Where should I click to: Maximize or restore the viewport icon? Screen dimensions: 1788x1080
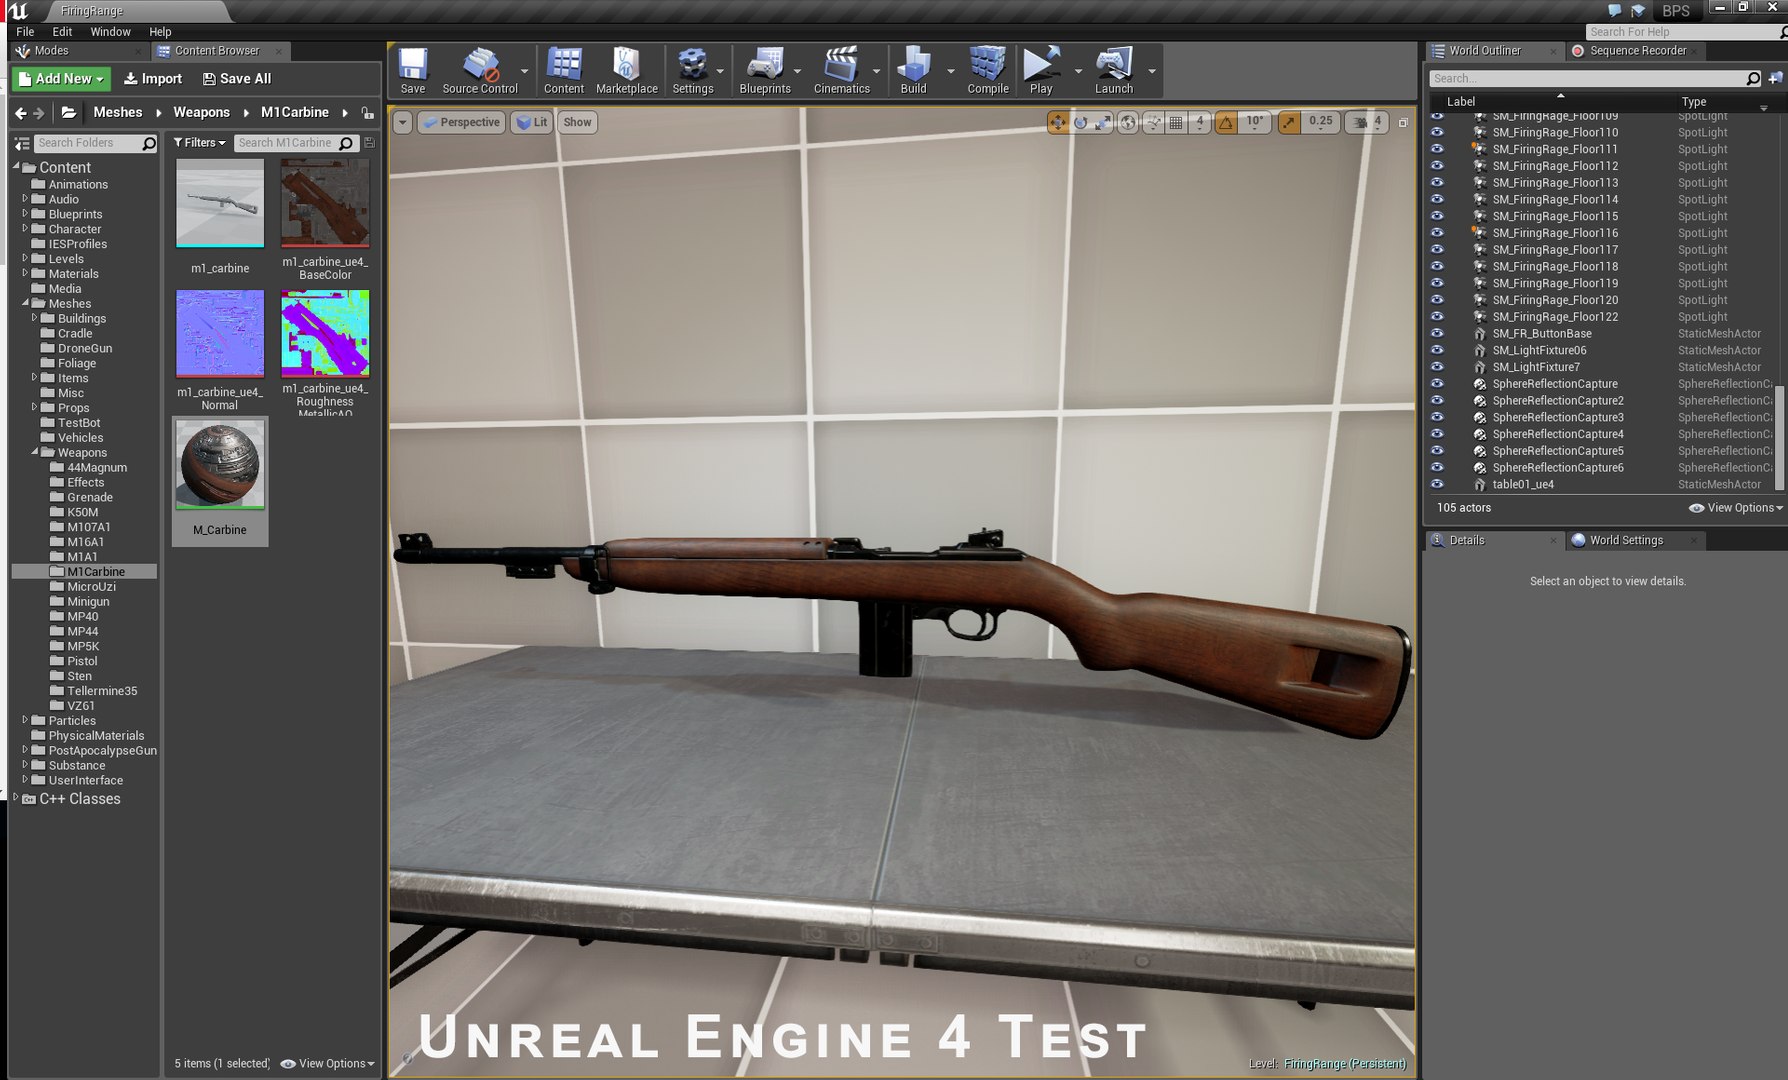pos(1403,122)
